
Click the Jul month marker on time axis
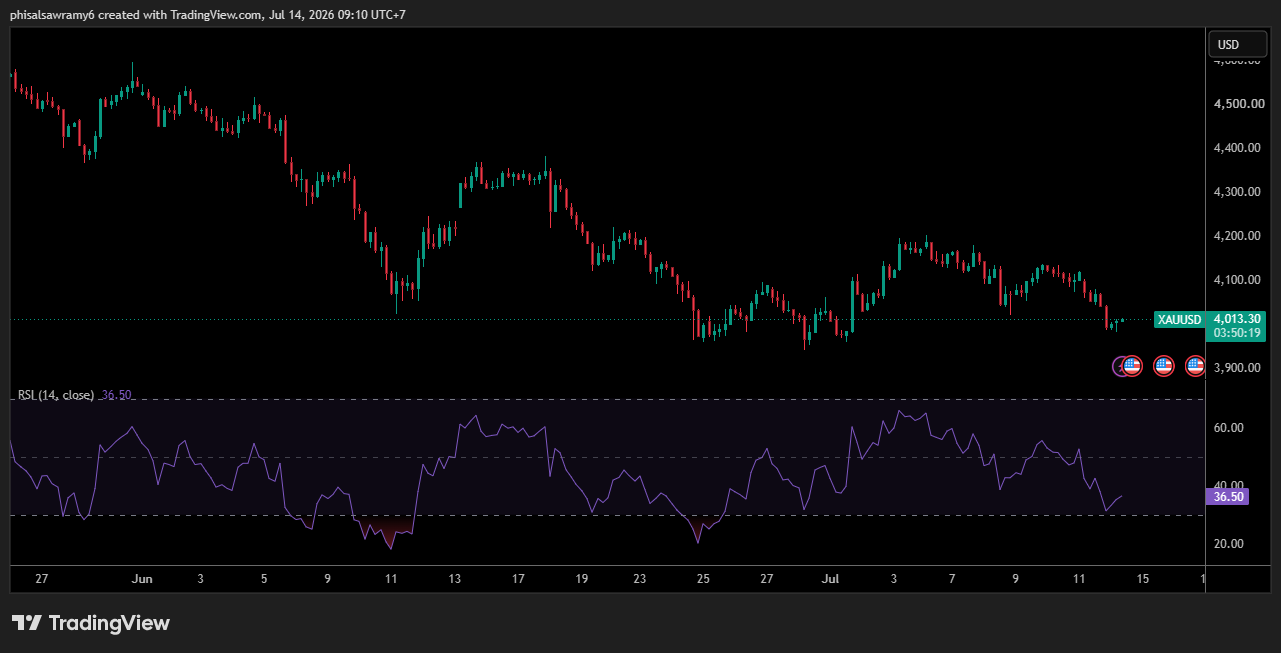[831, 579]
